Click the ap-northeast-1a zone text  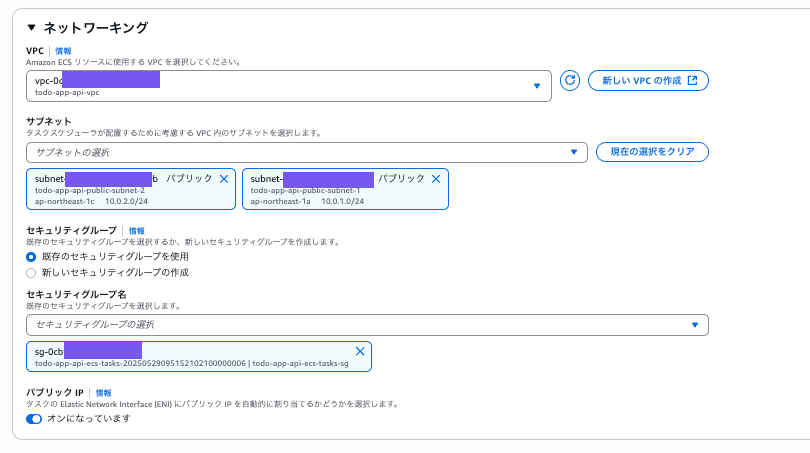pyautogui.click(x=281, y=201)
